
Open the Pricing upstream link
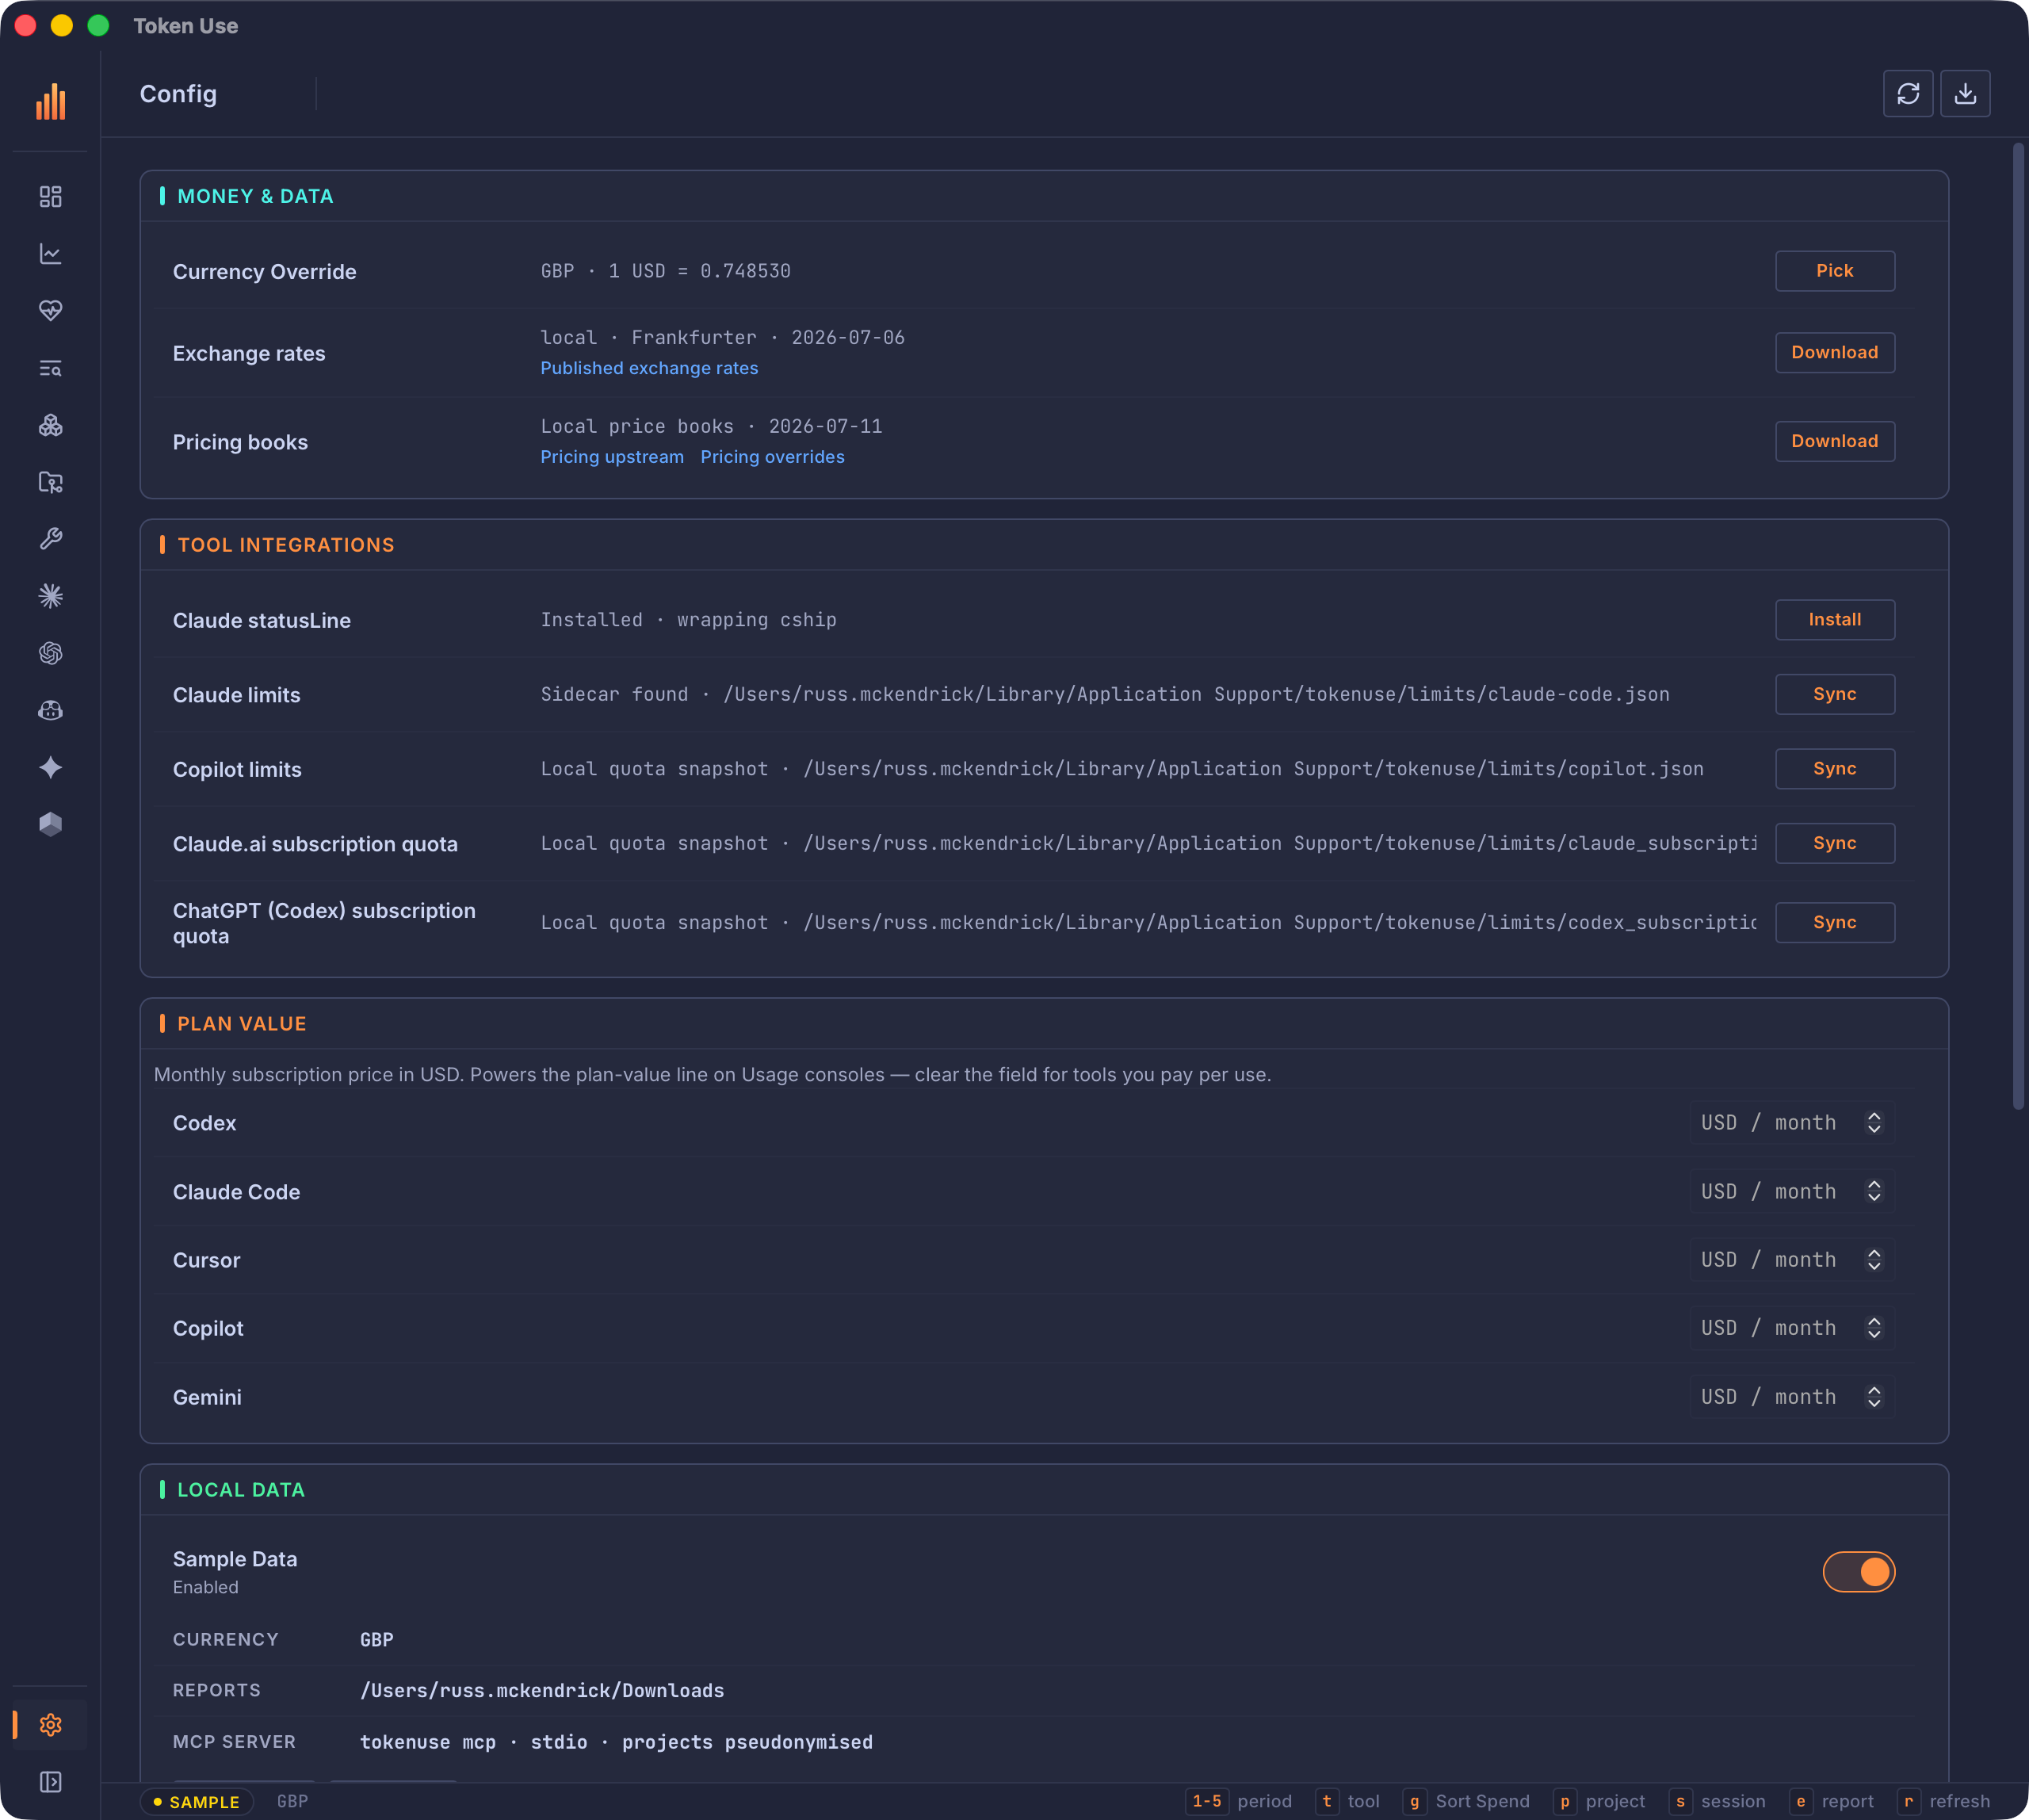point(612,457)
